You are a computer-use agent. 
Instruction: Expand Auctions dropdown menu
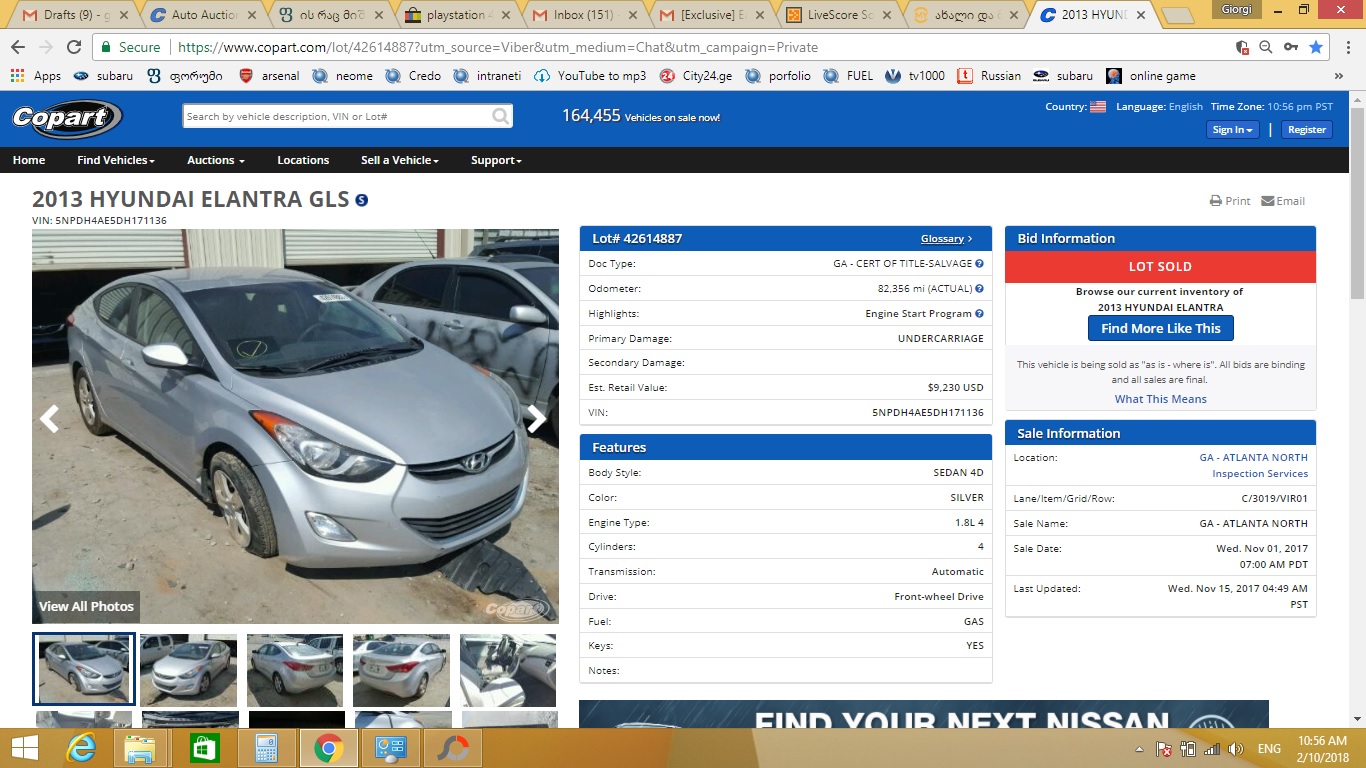[x=216, y=160]
